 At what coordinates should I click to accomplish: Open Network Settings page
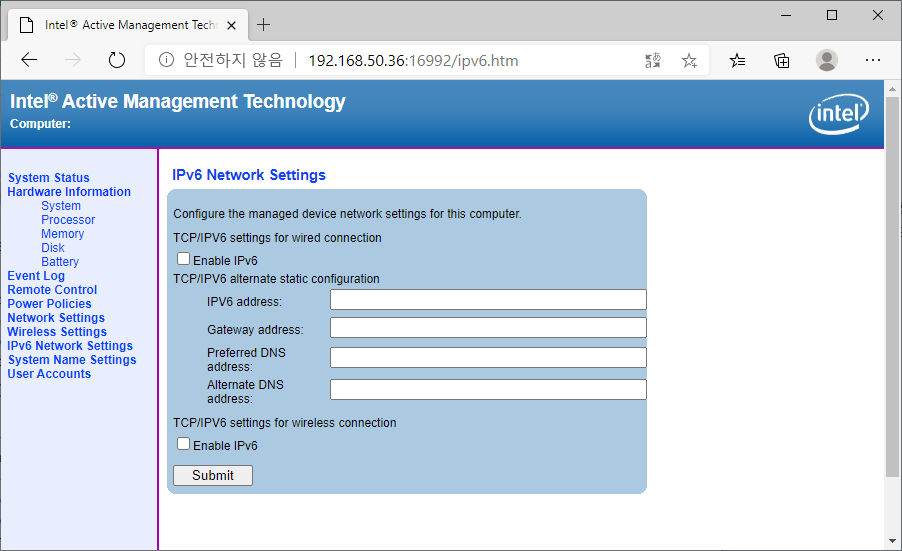click(x=56, y=317)
